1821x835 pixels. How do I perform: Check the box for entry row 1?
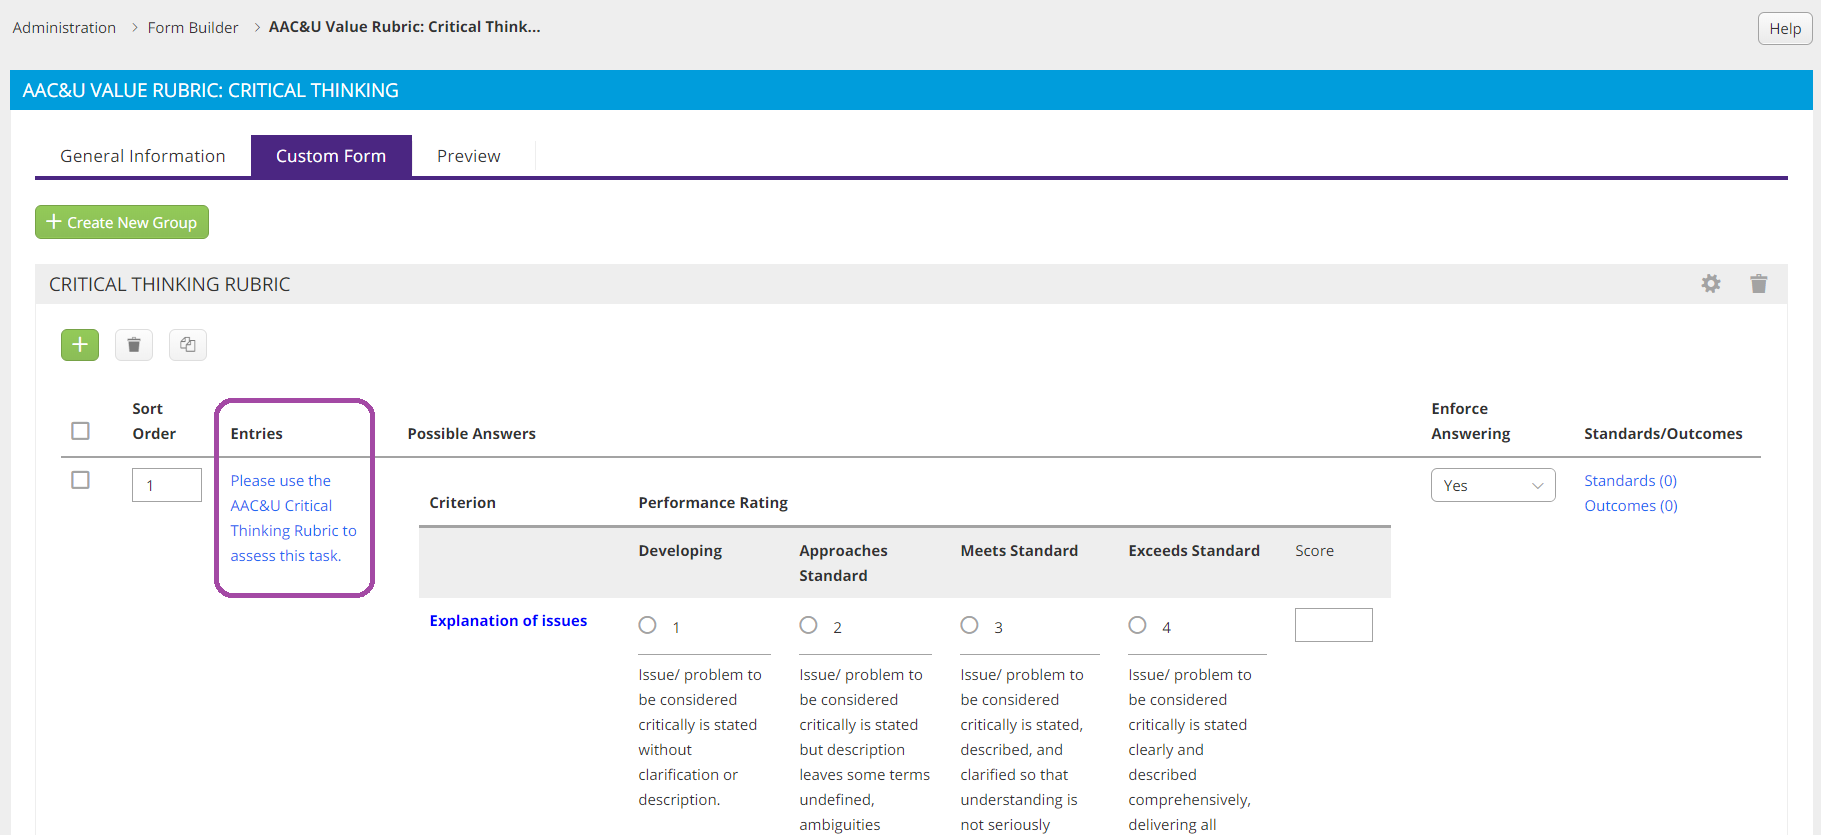click(81, 480)
